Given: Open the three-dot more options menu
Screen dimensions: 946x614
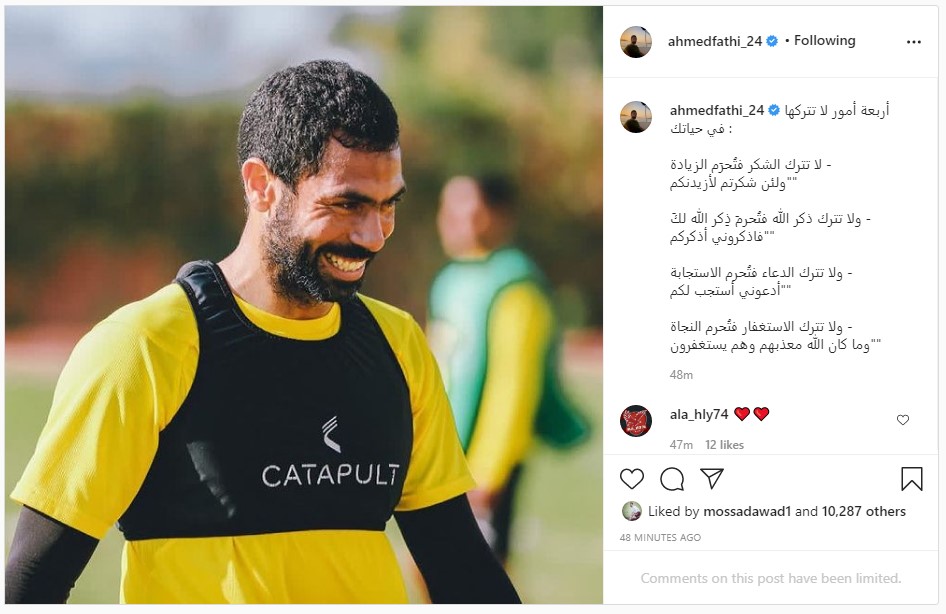Looking at the screenshot, I should (x=914, y=42).
